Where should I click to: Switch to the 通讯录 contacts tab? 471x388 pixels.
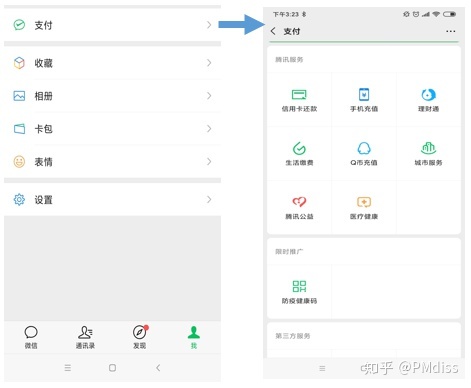(x=85, y=337)
